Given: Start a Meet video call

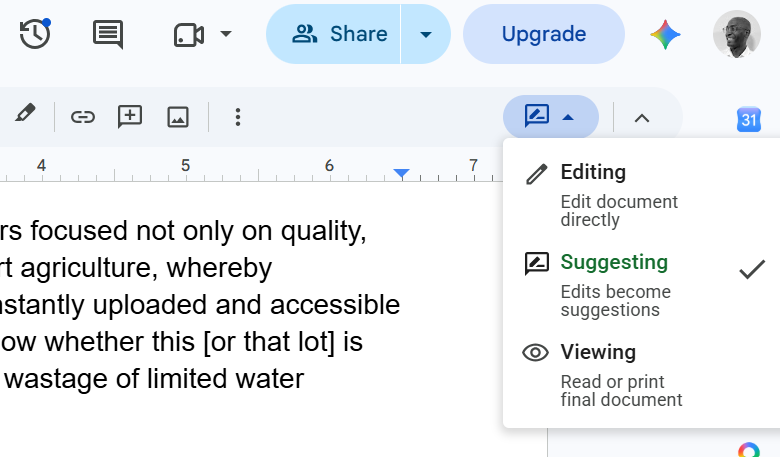Looking at the screenshot, I should point(189,35).
